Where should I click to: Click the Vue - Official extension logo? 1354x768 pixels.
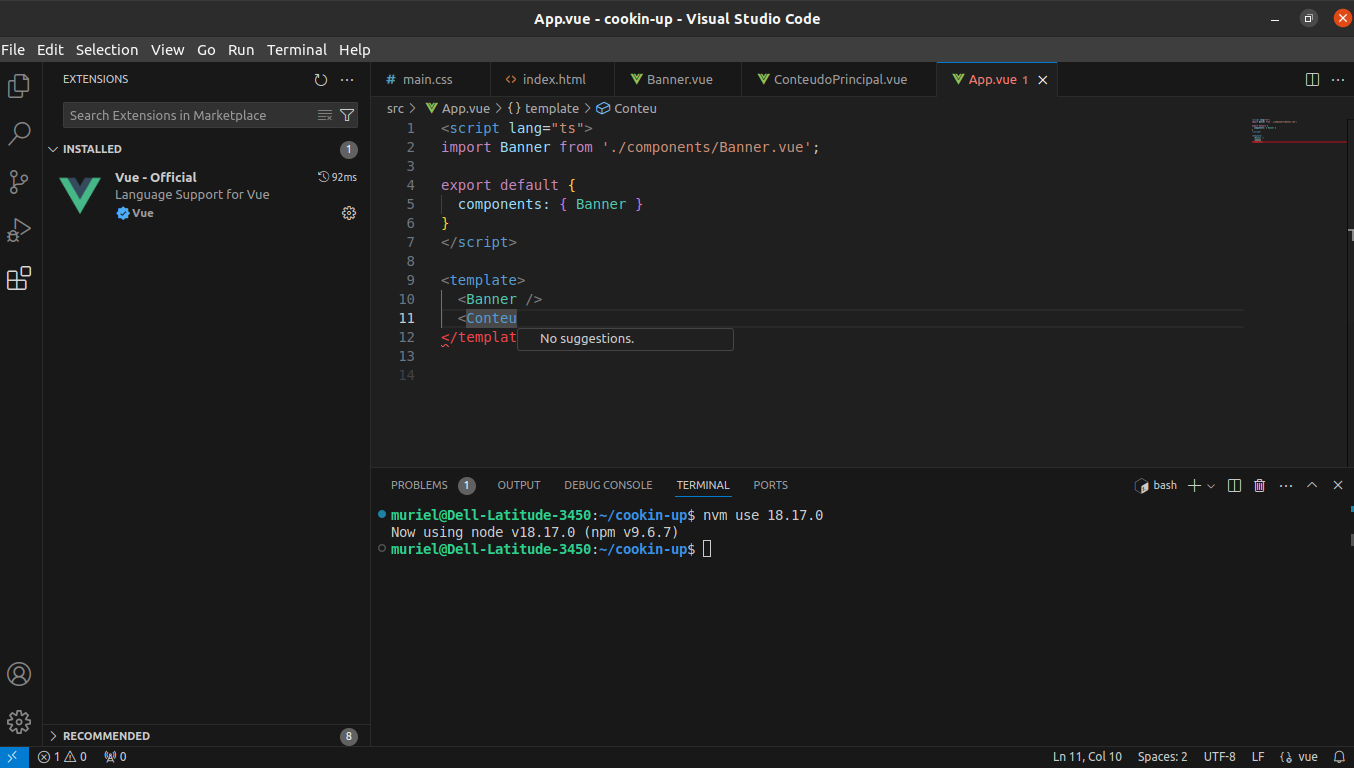(80, 194)
